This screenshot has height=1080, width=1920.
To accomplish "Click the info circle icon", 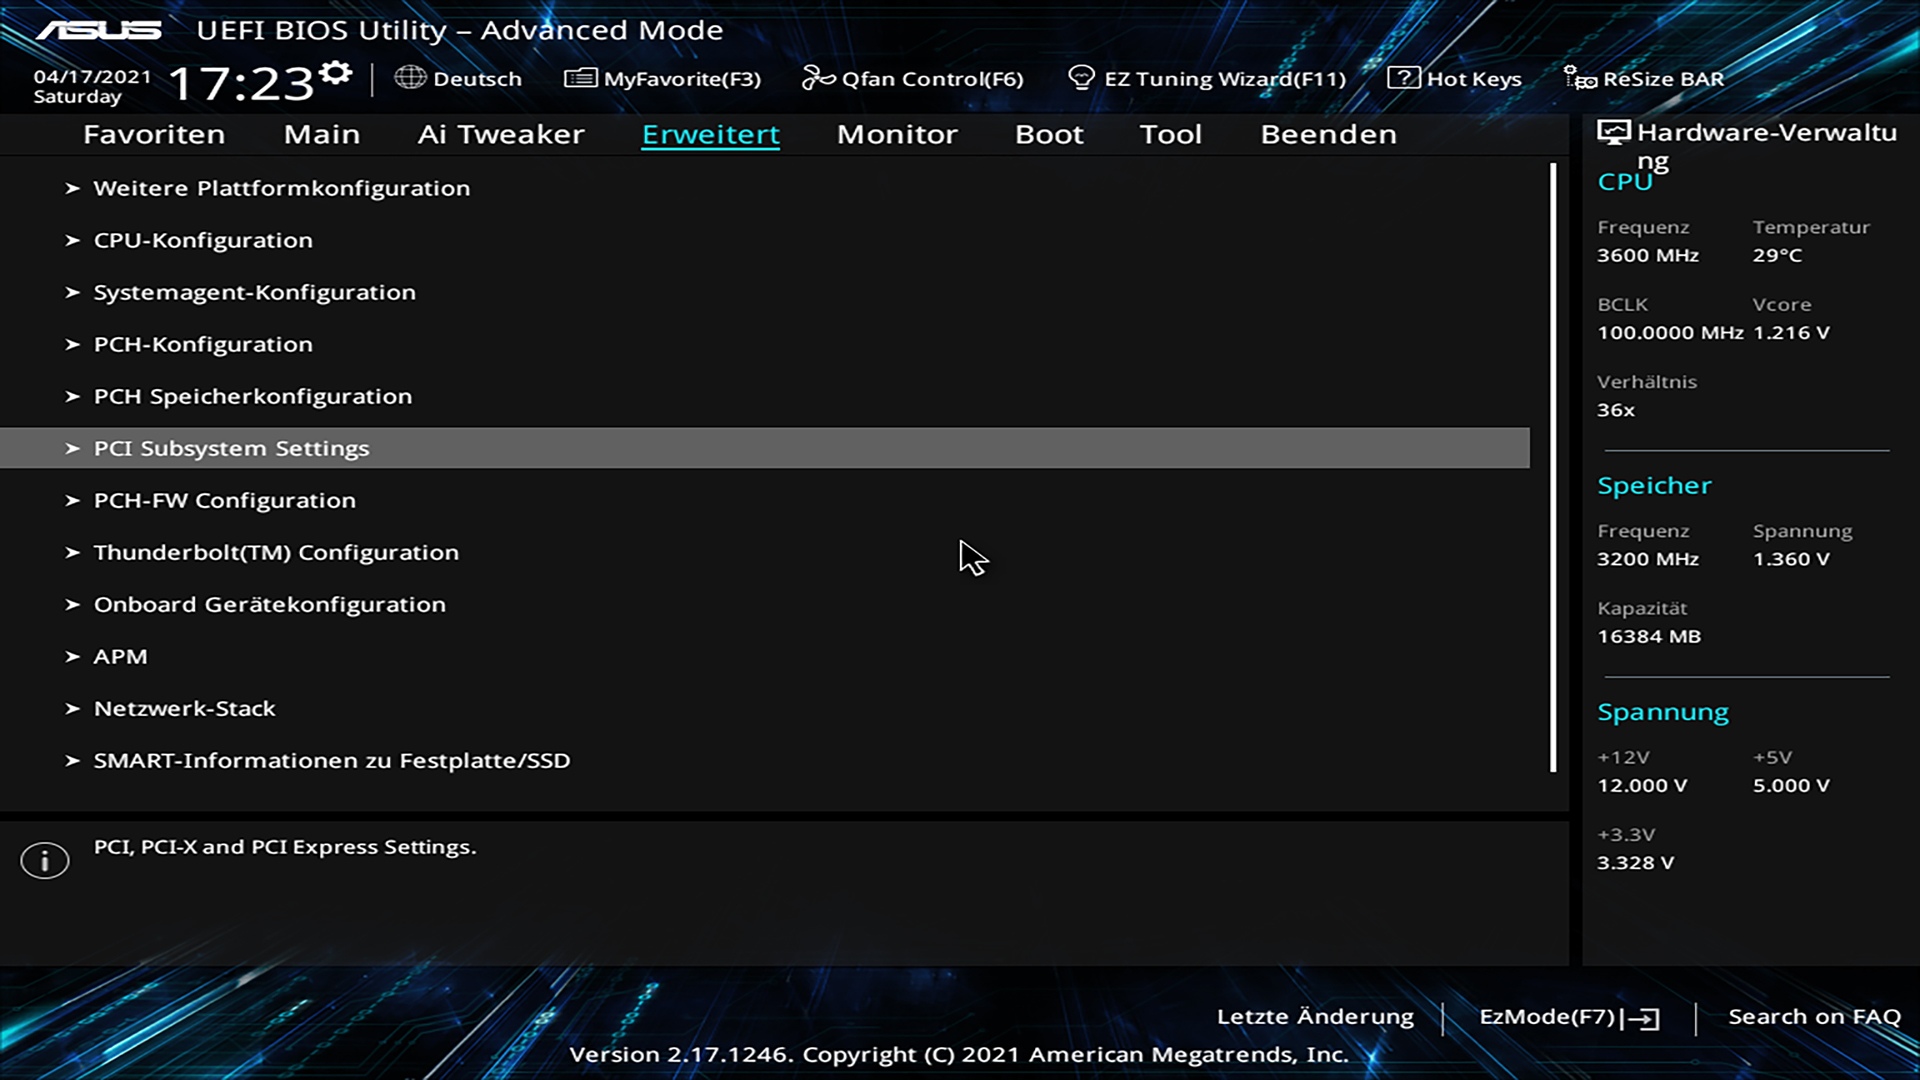I will pos(45,860).
